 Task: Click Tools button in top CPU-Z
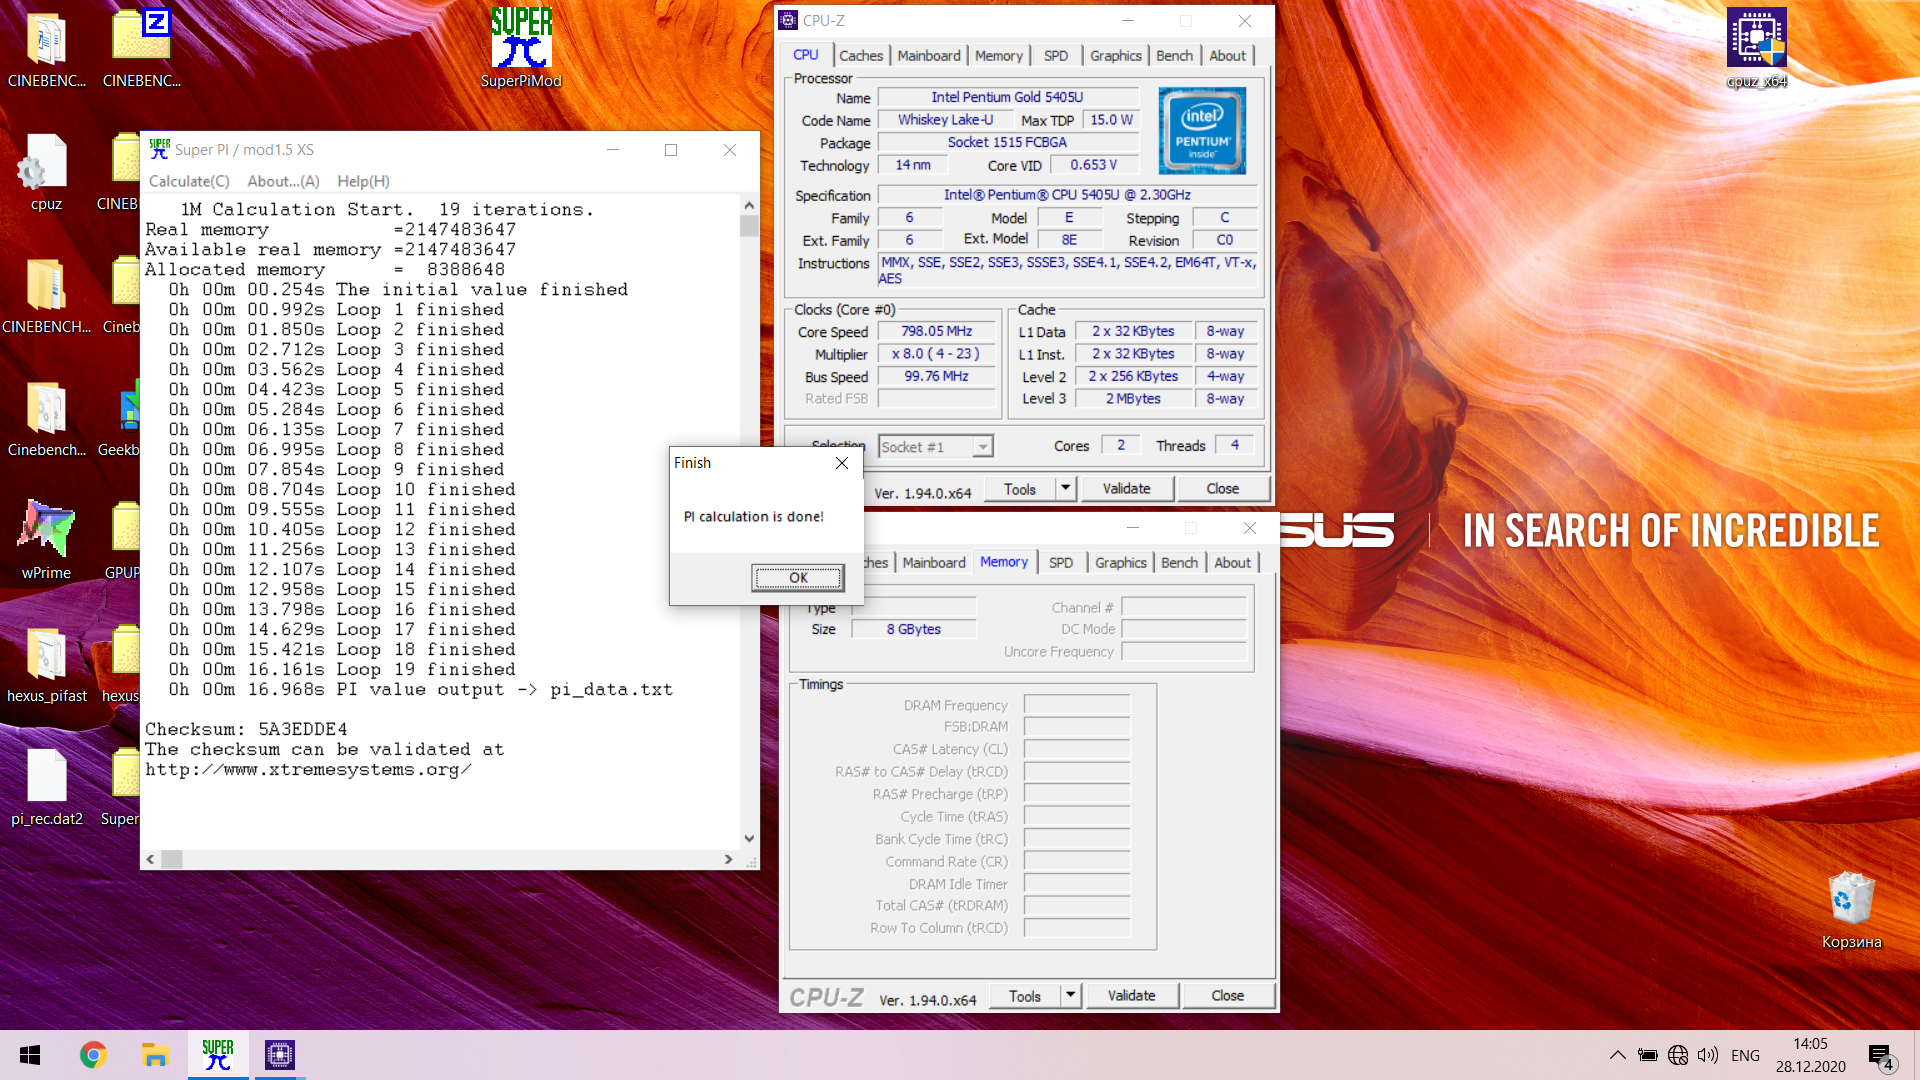[1019, 489]
